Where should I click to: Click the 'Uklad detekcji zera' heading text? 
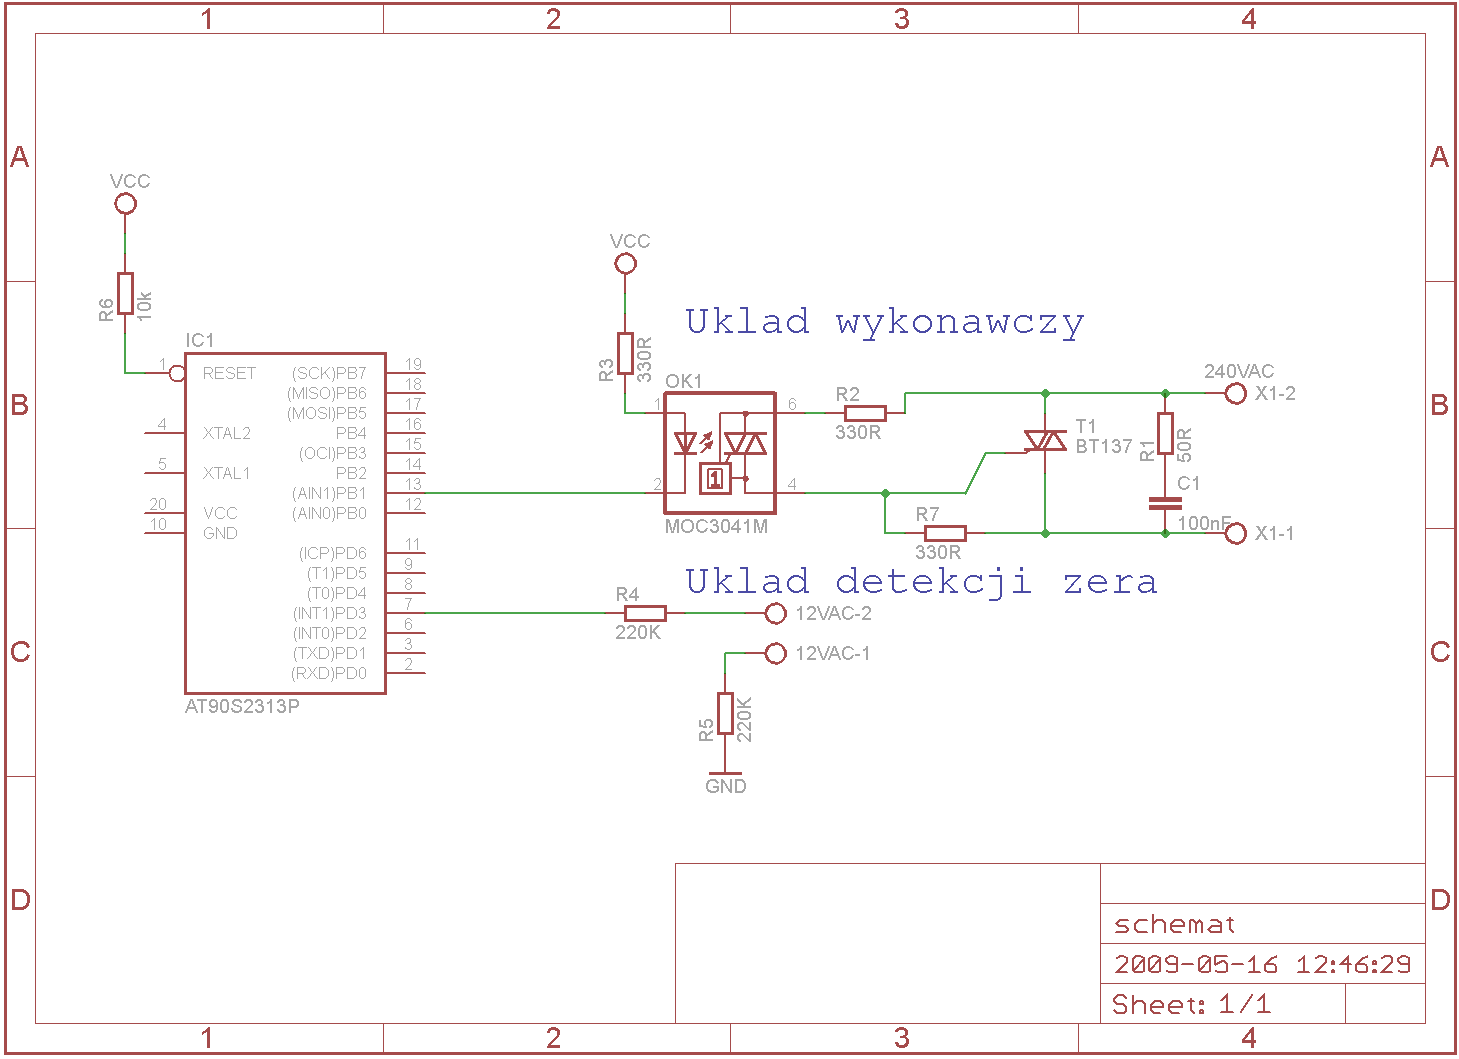coord(921,581)
